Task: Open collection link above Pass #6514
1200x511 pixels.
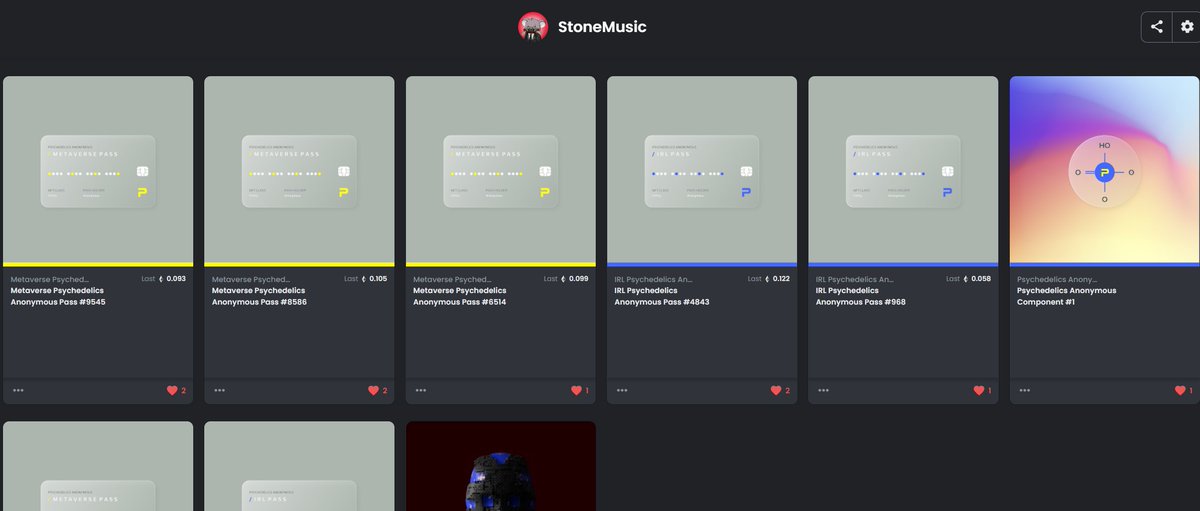Action: click(x=453, y=279)
